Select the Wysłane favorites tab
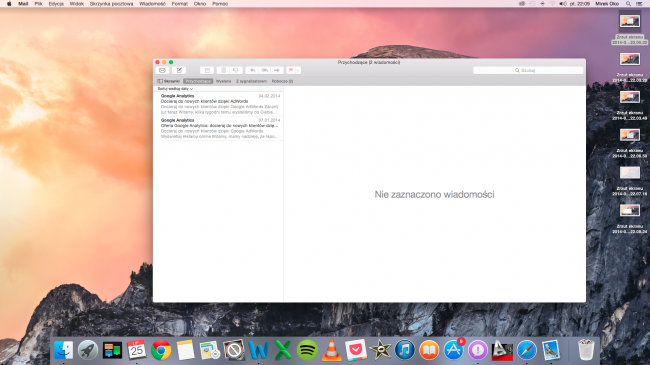The width and height of the screenshot is (650, 365). coord(223,81)
